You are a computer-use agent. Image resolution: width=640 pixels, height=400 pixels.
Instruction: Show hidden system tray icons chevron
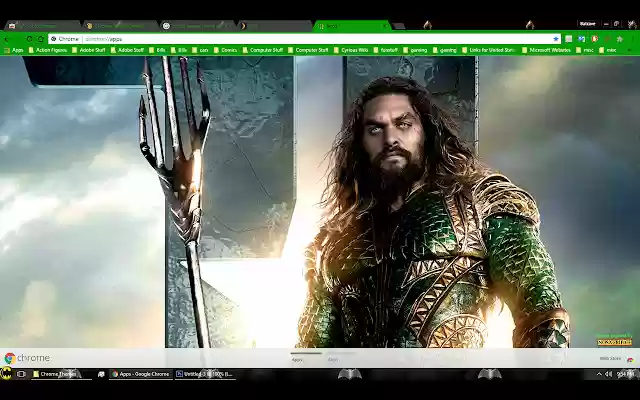coord(599,374)
